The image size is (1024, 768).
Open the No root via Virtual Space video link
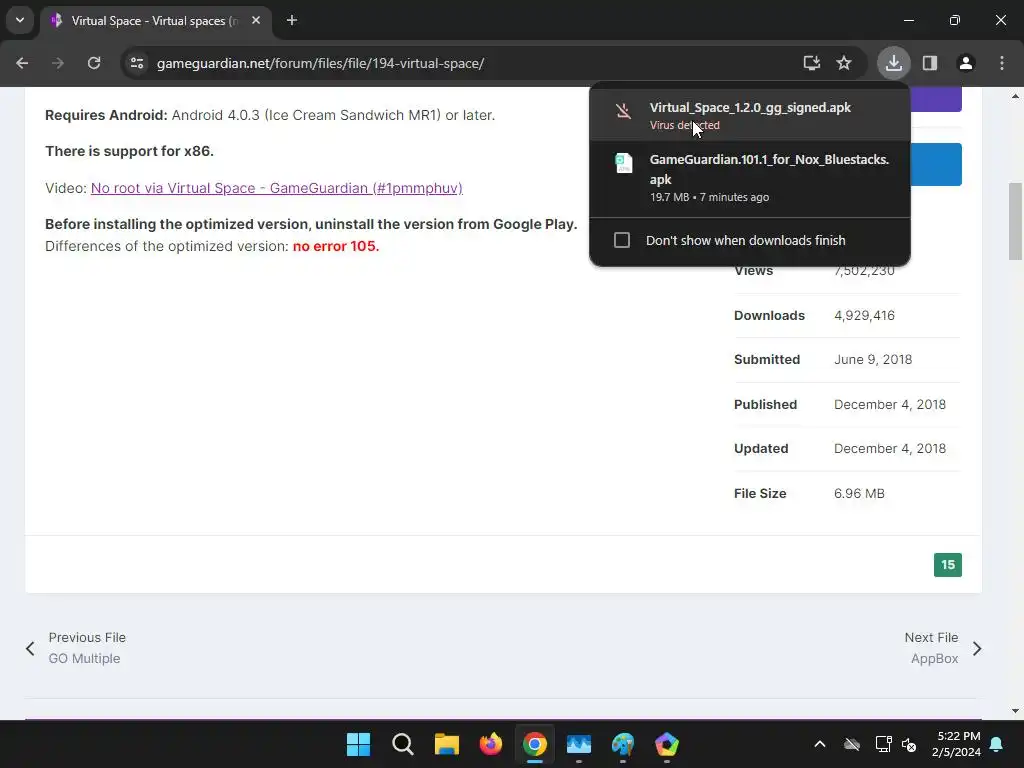(276, 188)
